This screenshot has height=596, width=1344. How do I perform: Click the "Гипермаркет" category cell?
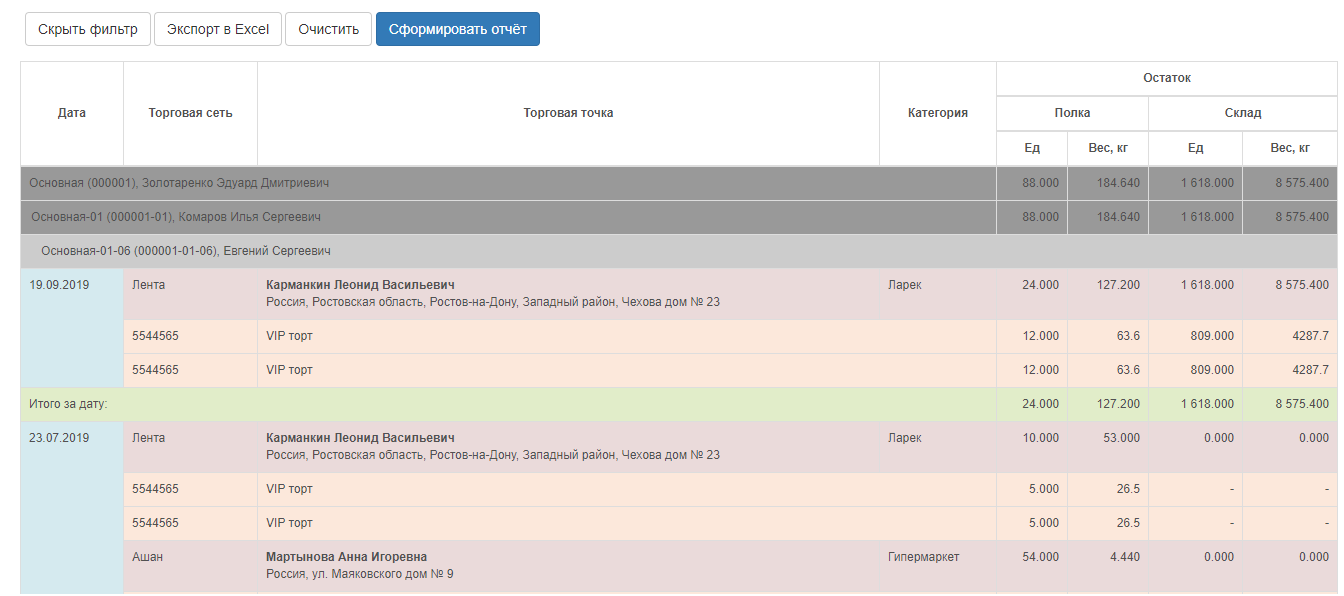click(923, 557)
